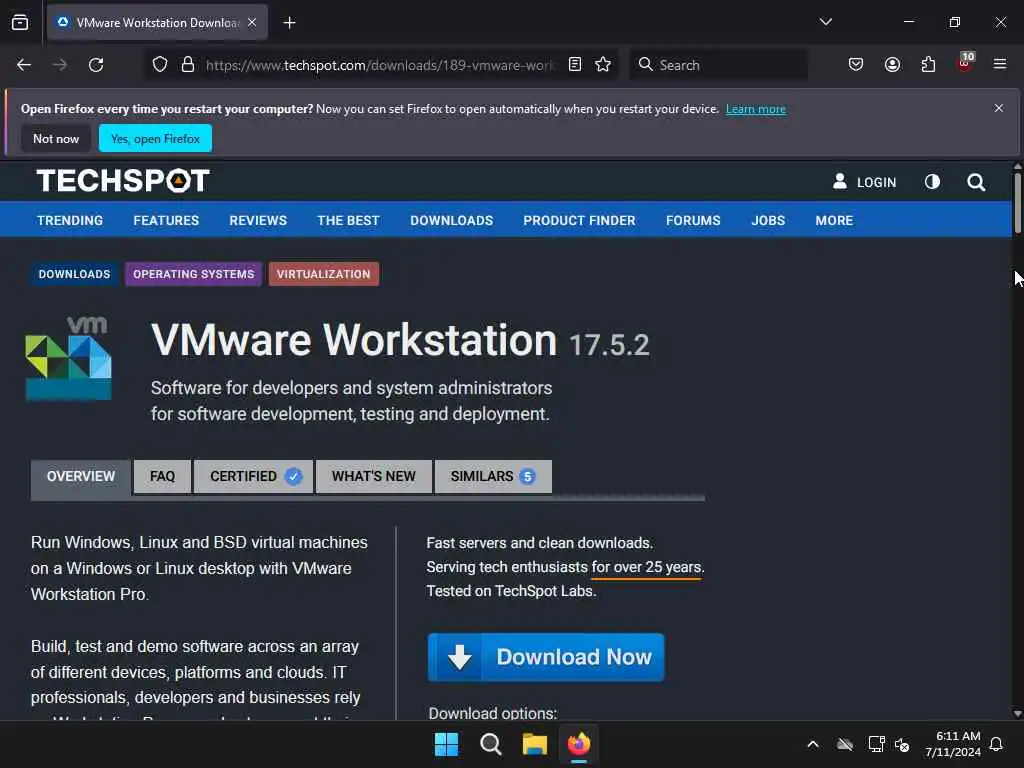Click Not now in Firefox prompt
1024x768 pixels.
pyautogui.click(x=56, y=138)
